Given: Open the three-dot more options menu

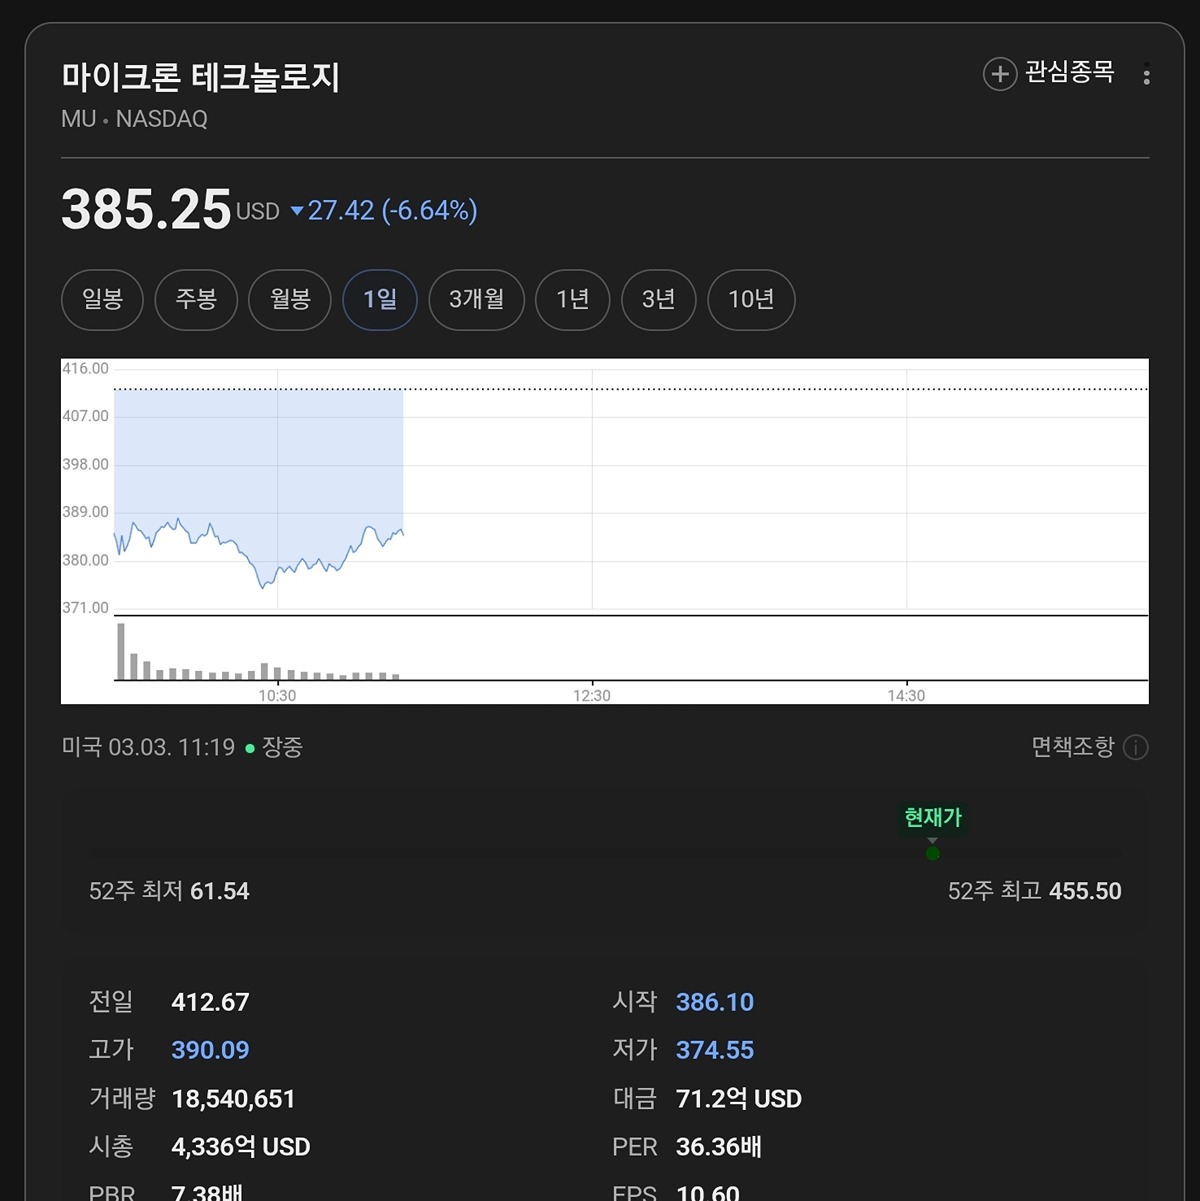Looking at the screenshot, I should coord(1146,75).
